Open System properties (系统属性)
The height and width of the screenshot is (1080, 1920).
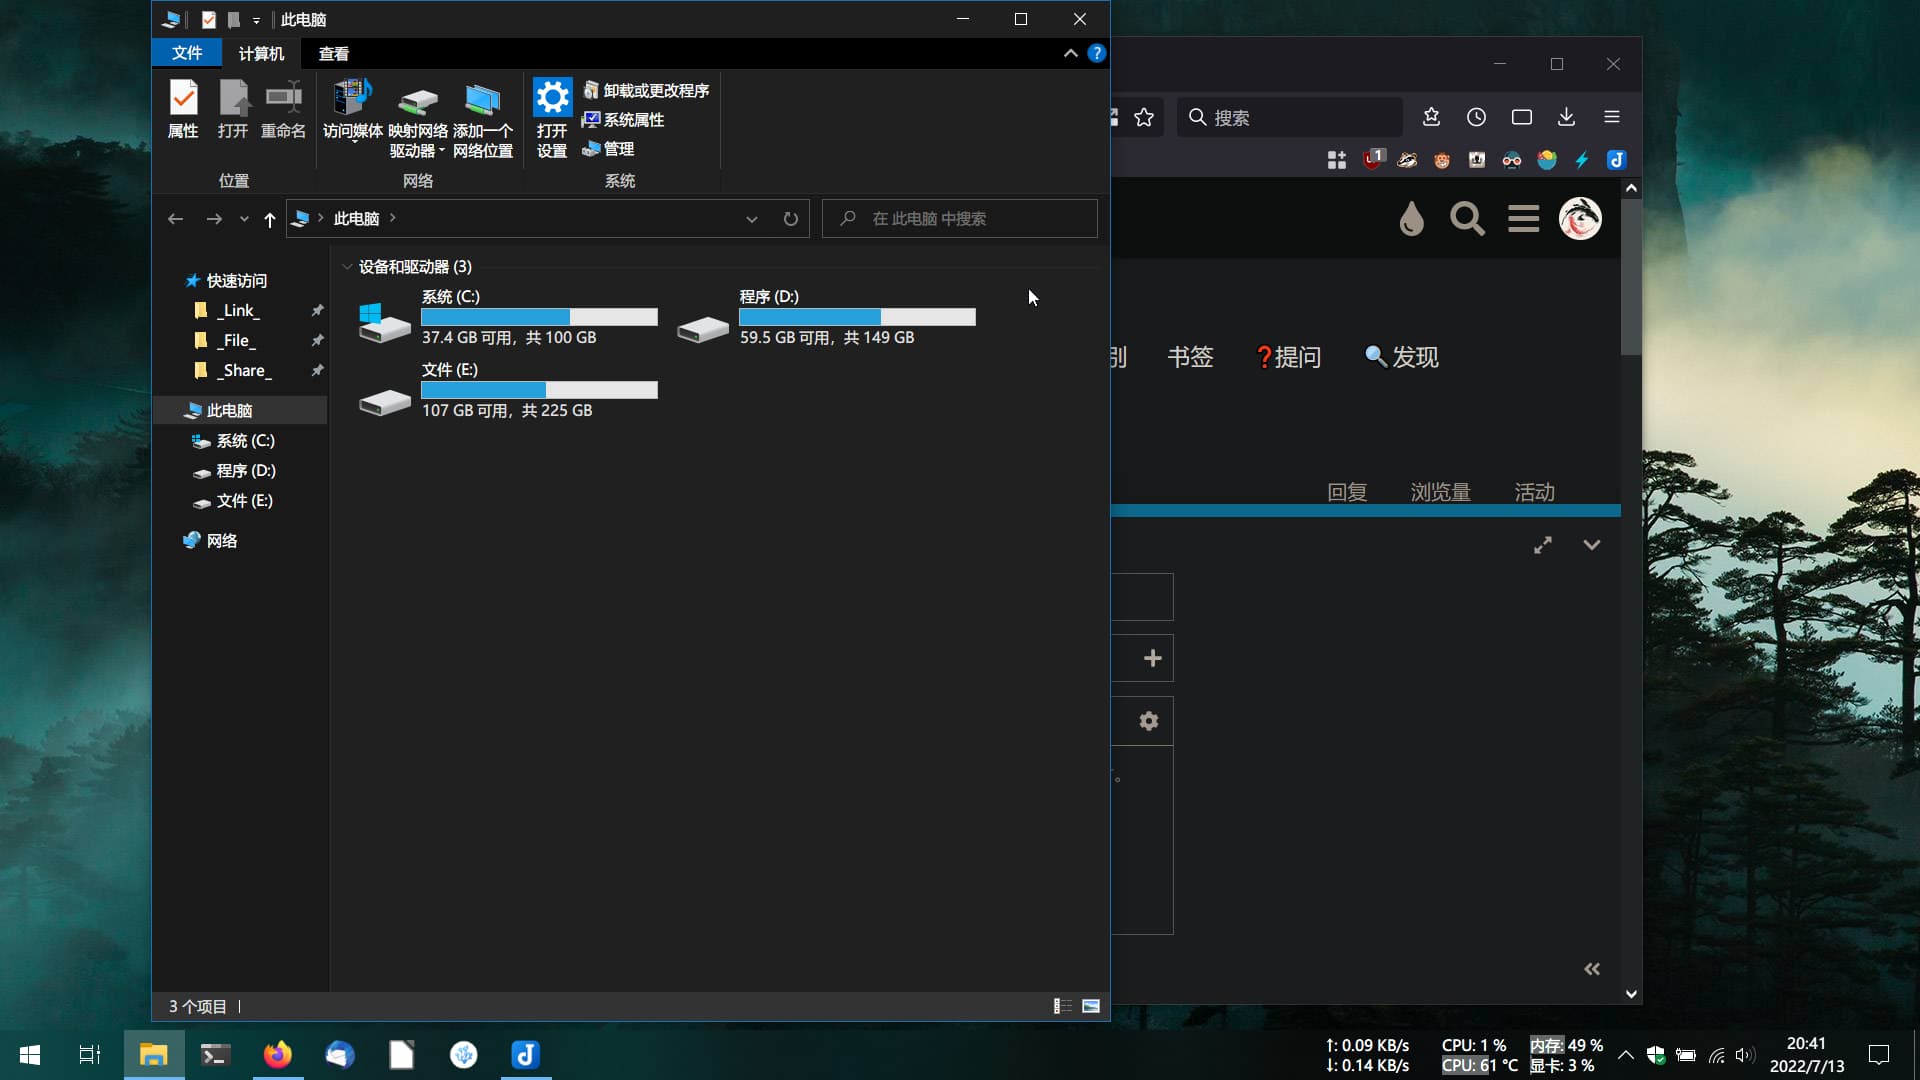624,120
